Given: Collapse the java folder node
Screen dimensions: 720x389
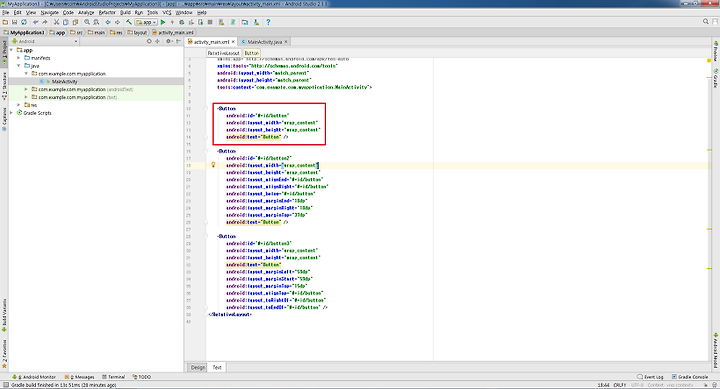Looking at the screenshot, I should pos(19,66).
